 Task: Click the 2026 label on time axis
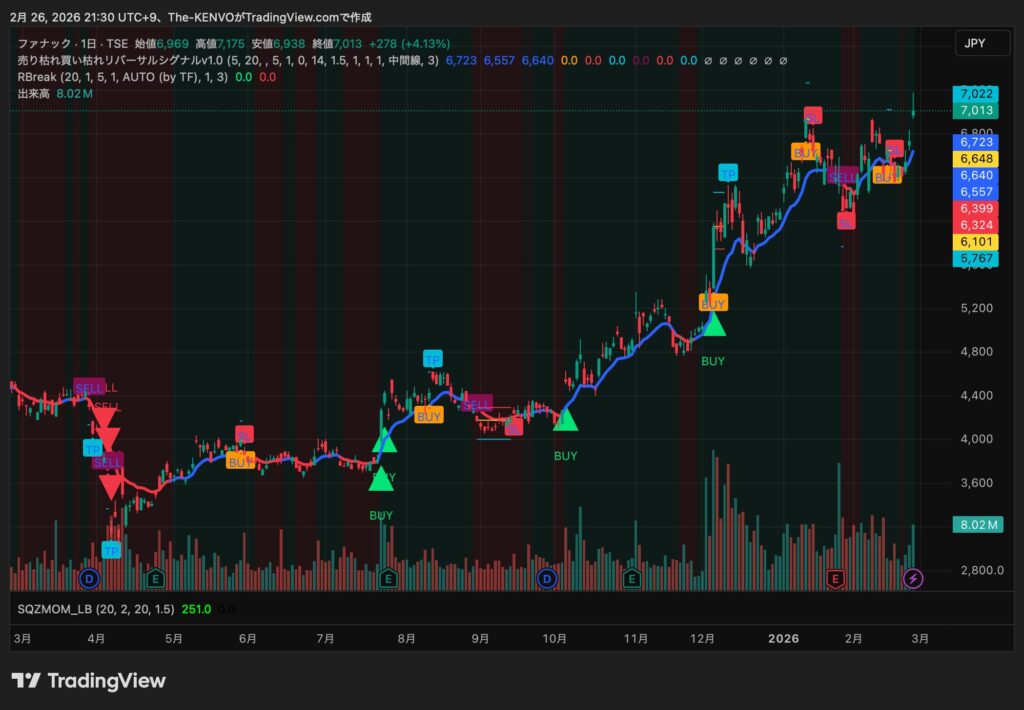(x=783, y=638)
